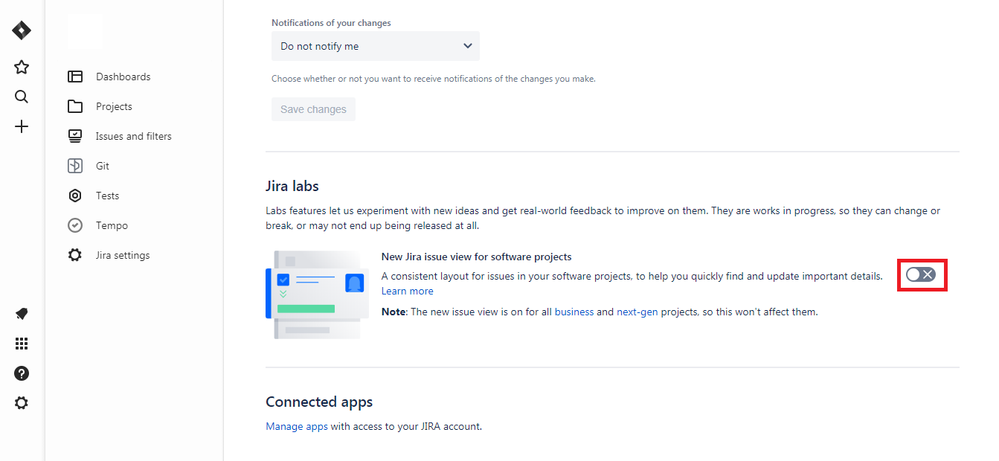Click the Git icon in sidebar
The height and width of the screenshot is (461, 999).
(x=75, y=166)
